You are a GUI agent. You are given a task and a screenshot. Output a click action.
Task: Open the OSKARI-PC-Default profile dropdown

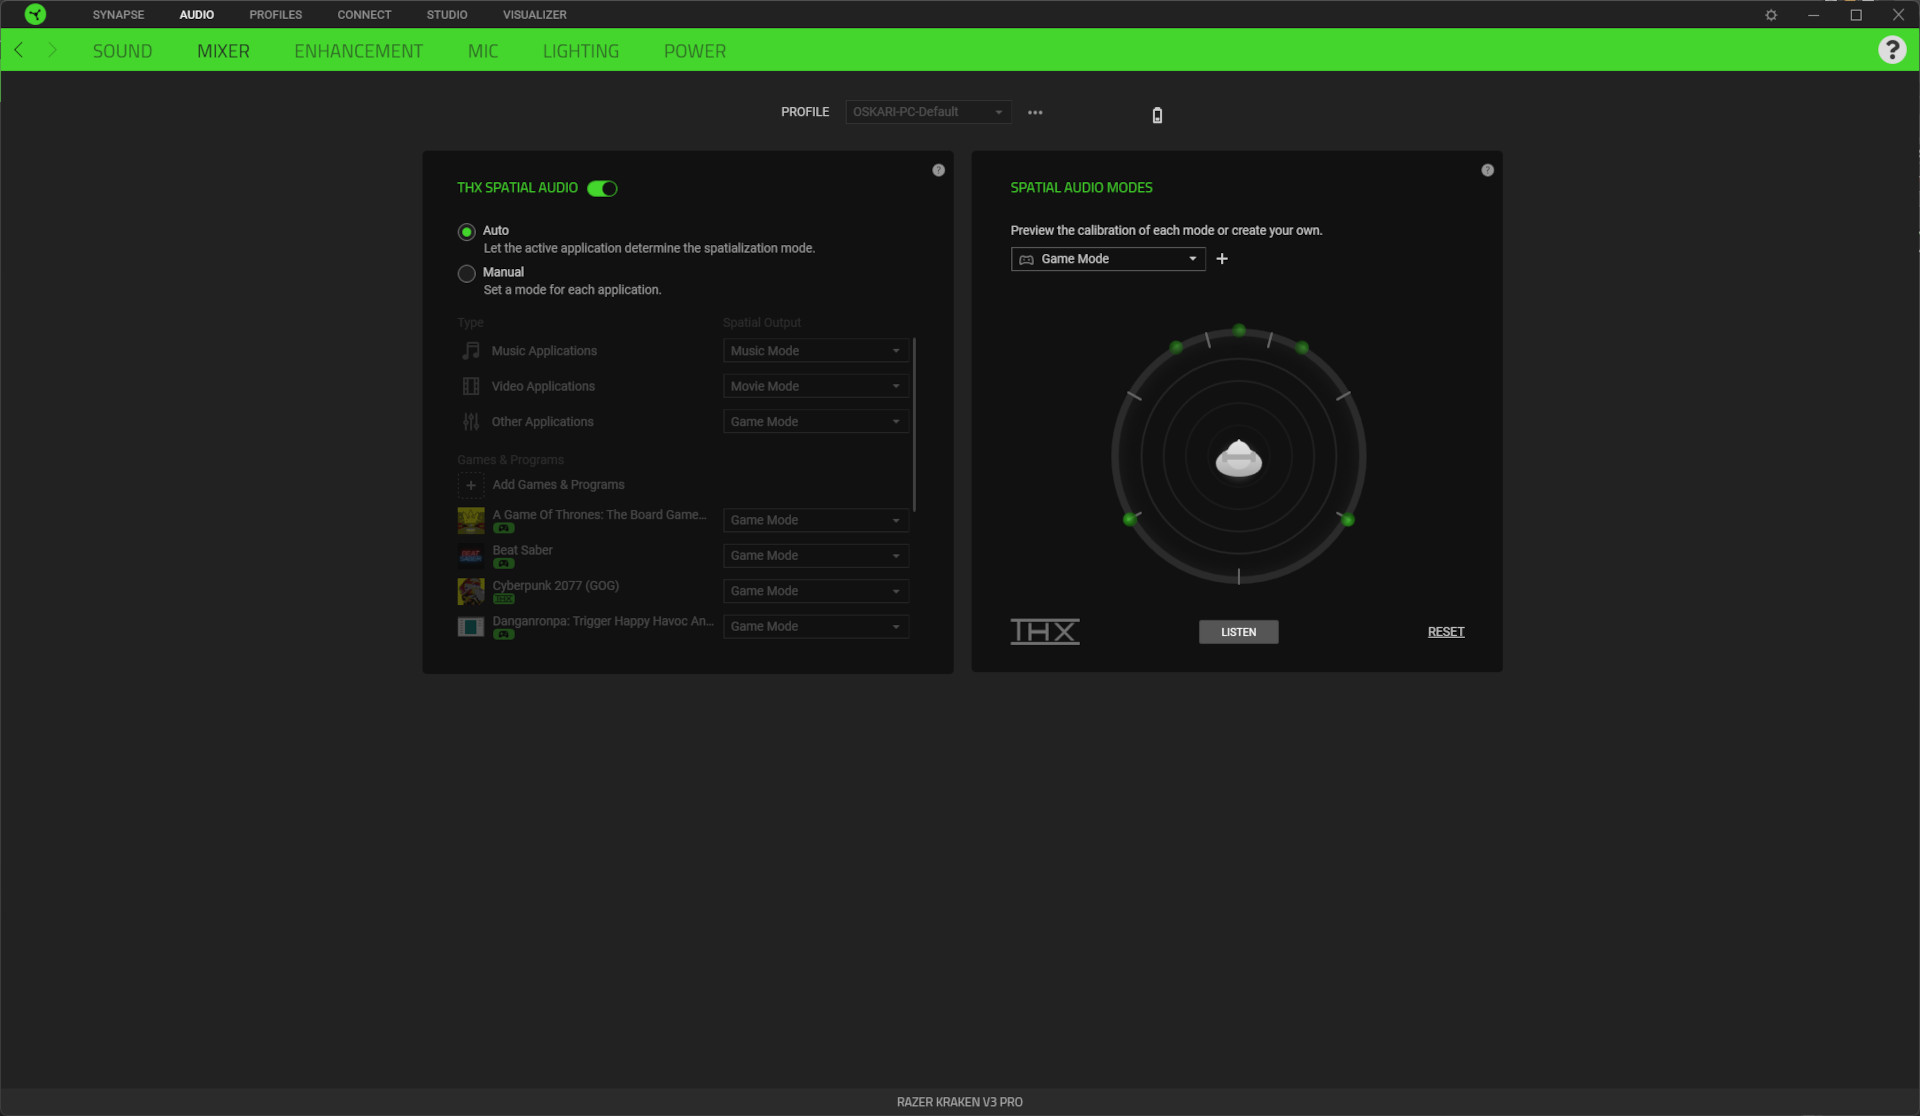click(927, 112)
